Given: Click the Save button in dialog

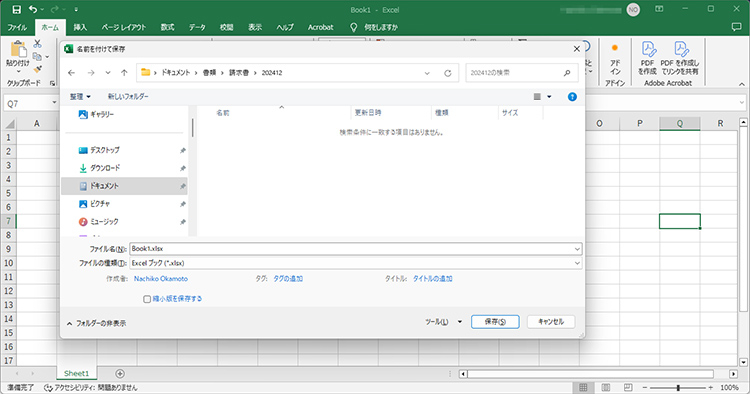Looking at the screenshot, I should tap(495, 322).
